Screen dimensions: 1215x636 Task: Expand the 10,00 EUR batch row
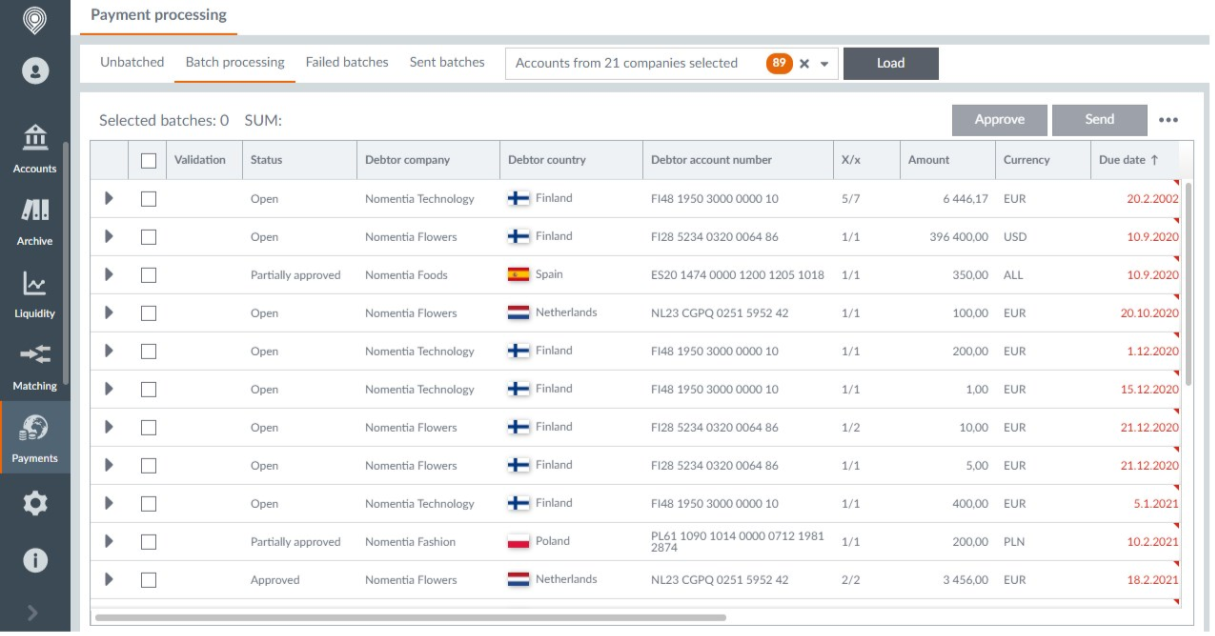pyautogui.click(x=109, y=427)
